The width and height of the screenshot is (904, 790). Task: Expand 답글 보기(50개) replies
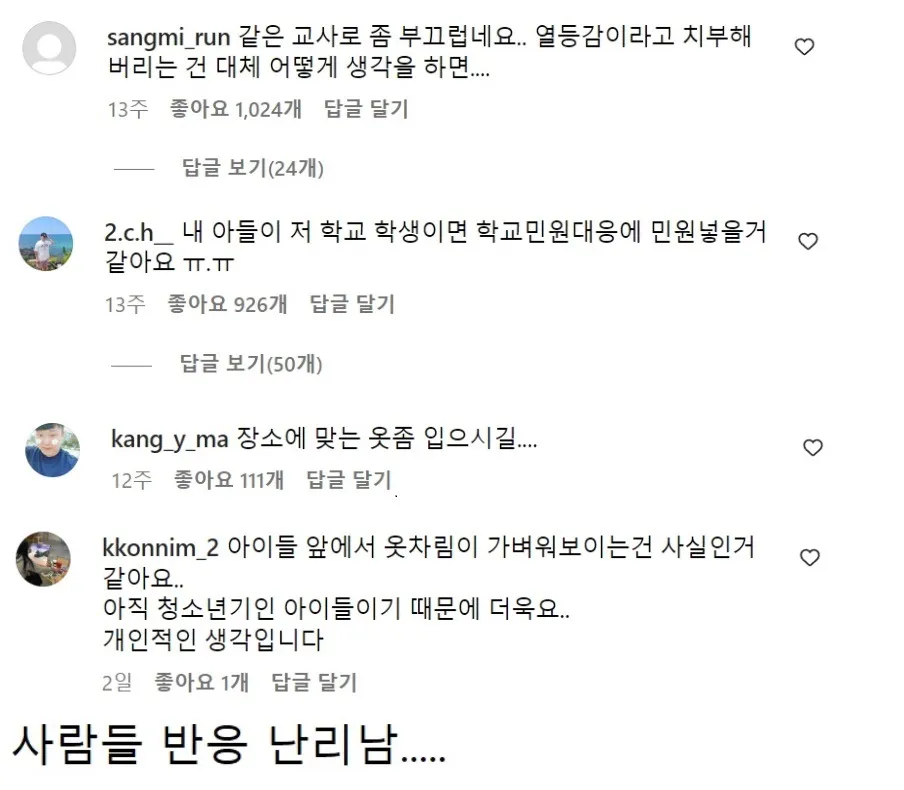tap(251, 363)
